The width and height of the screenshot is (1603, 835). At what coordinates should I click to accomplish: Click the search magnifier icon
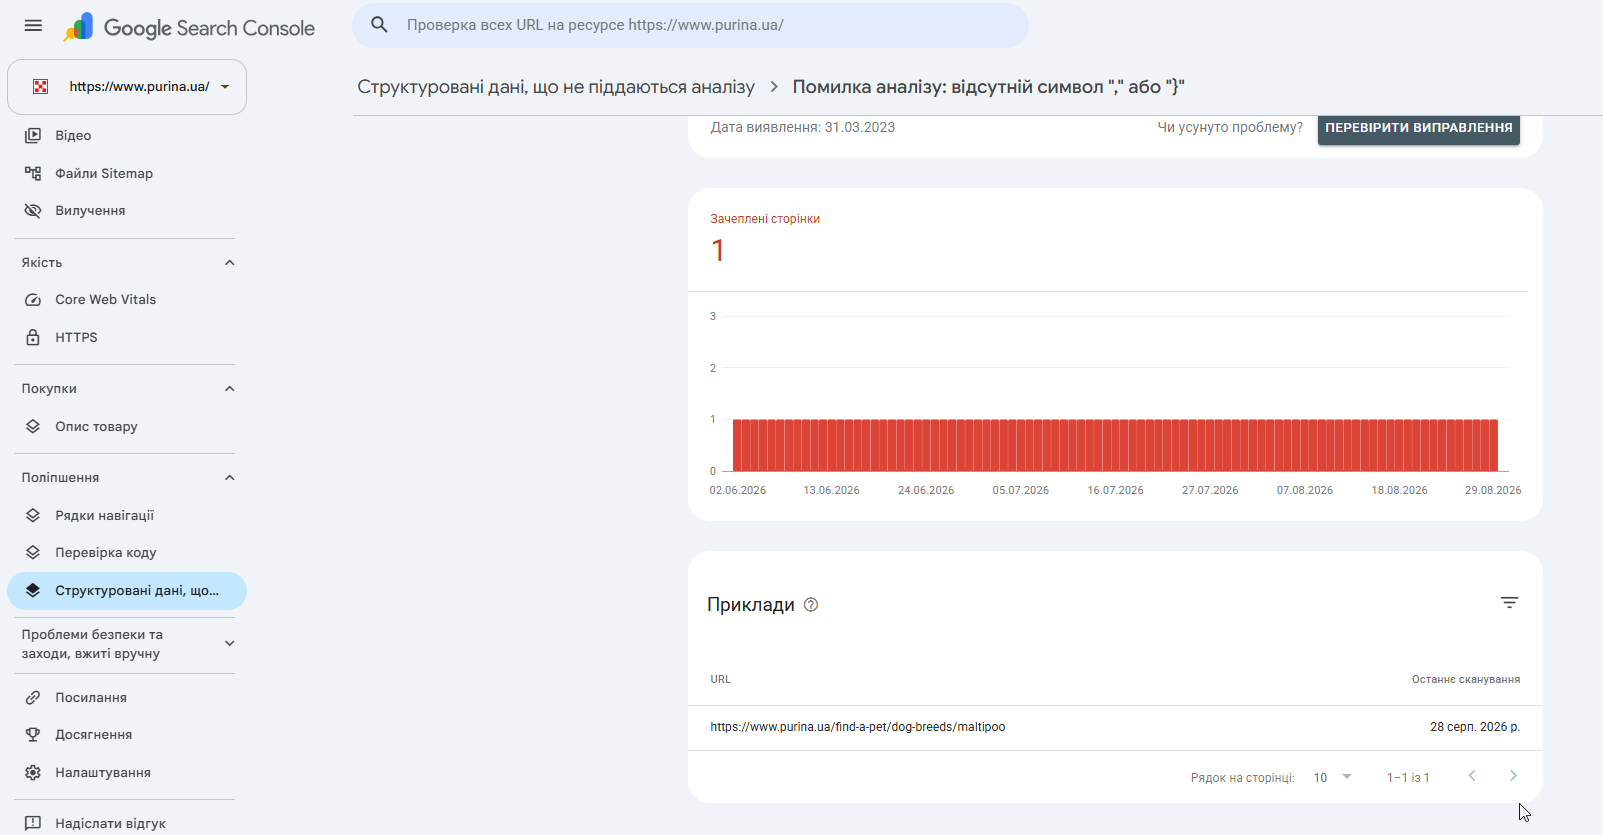click(379, 25)
